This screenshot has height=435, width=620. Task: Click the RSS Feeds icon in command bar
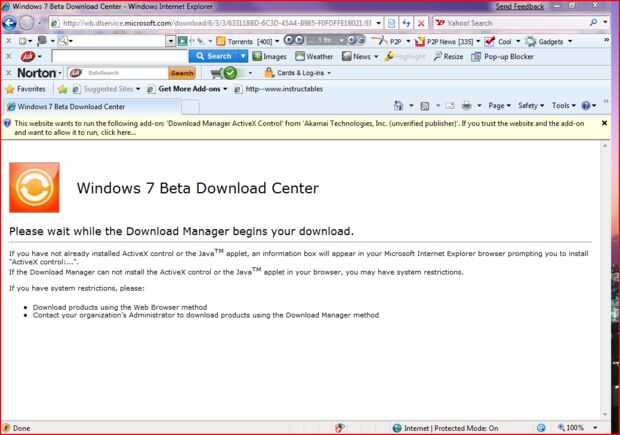tap(425, 106)
